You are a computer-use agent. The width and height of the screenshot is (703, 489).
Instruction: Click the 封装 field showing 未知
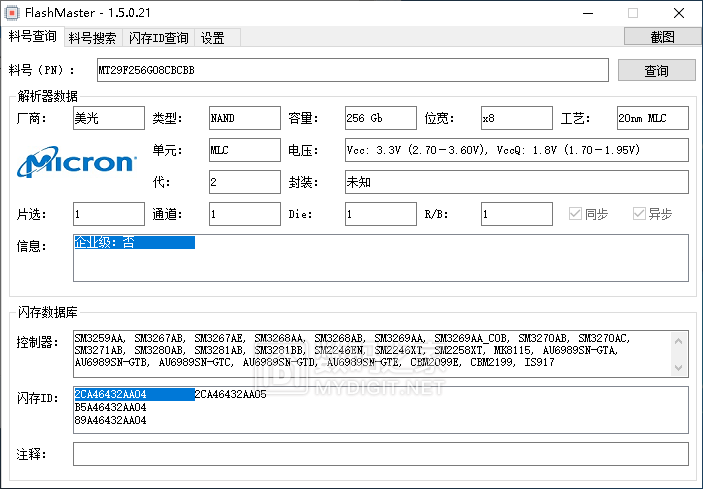tap(516, 182)
